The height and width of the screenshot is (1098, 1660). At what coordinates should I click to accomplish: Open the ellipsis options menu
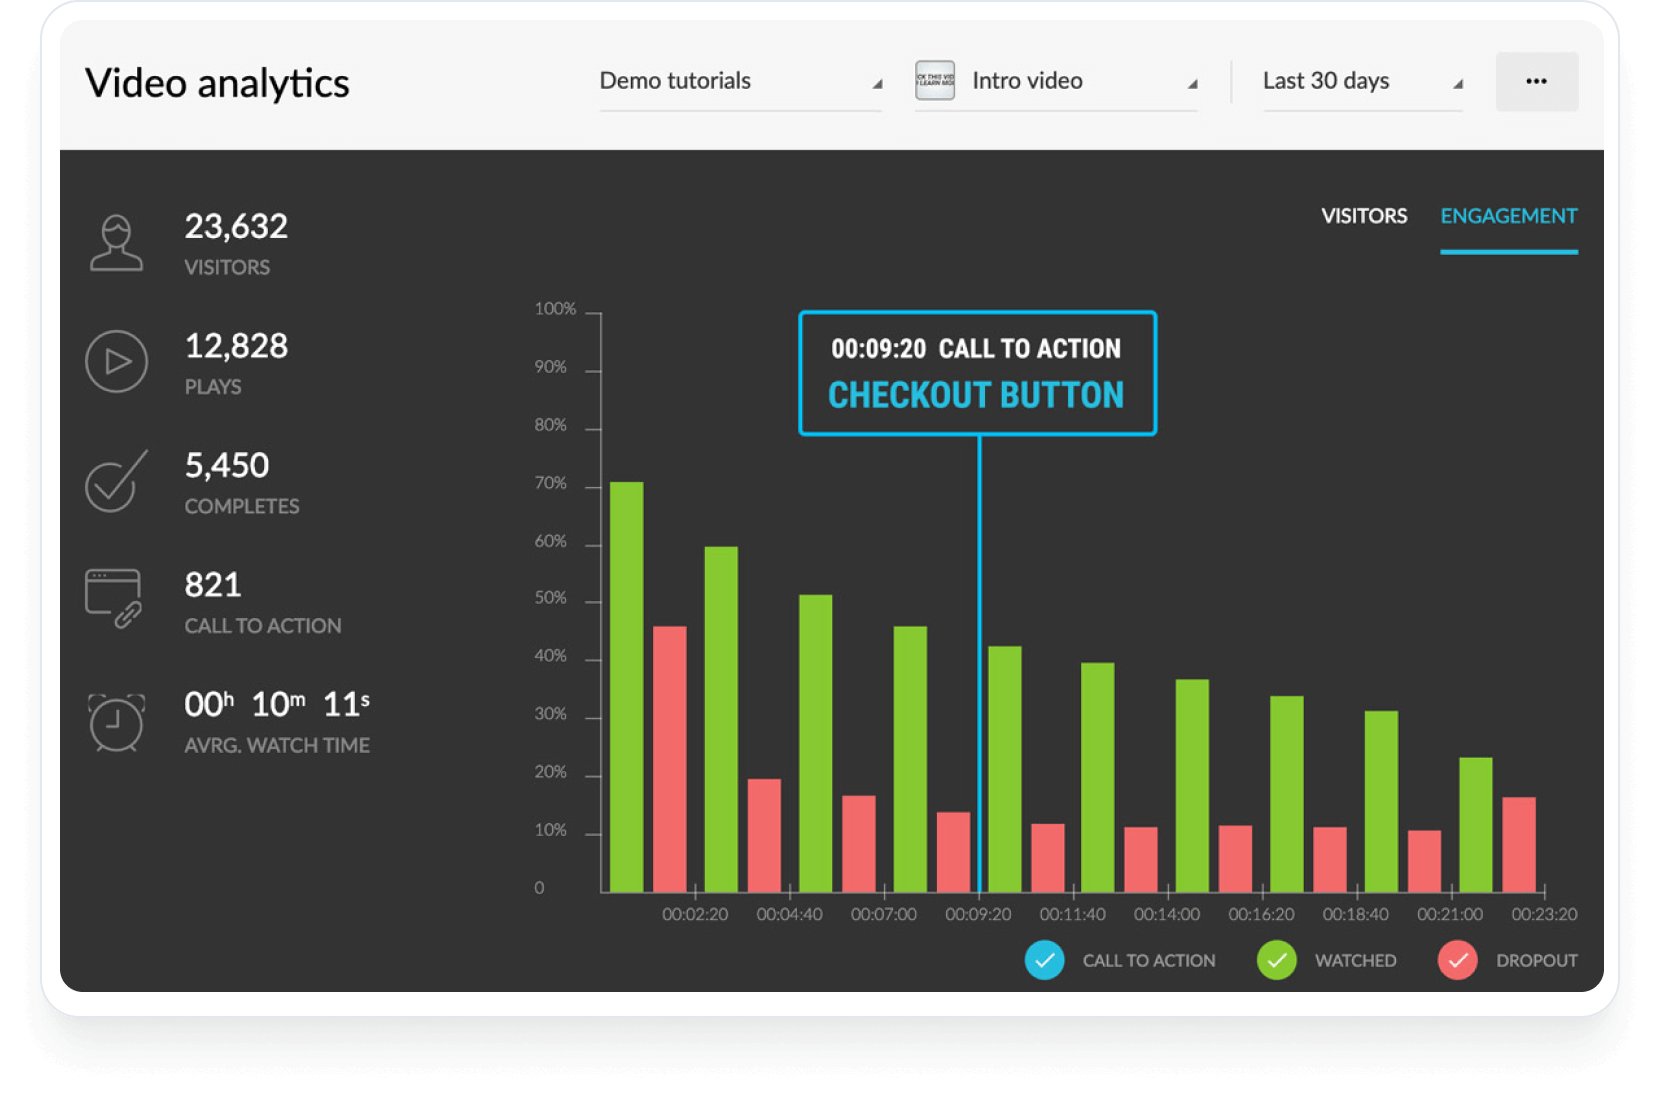click(1536, 81)
